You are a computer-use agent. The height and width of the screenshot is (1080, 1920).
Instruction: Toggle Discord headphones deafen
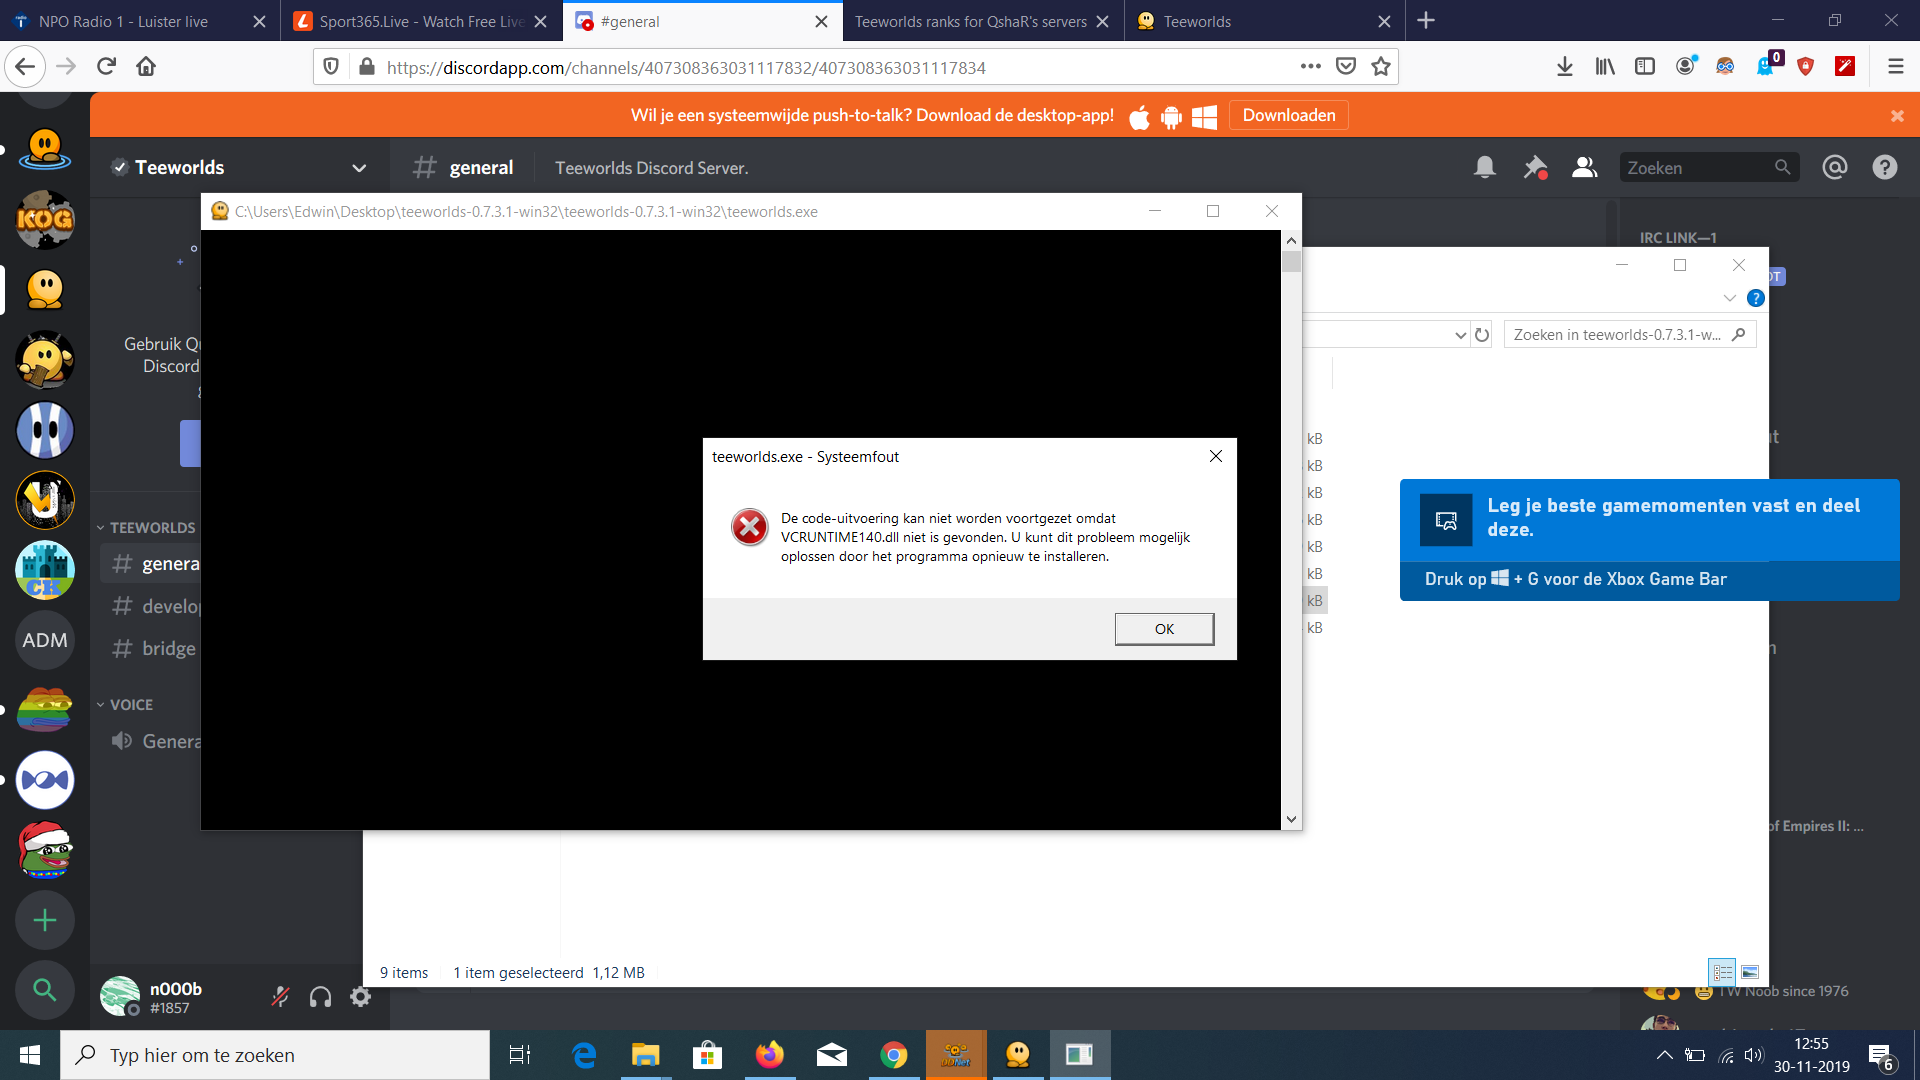point(320,996)
